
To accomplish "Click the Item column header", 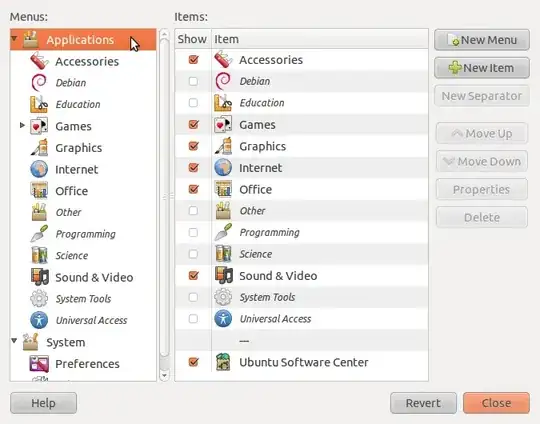I will pyautogui.click(x=320, y=39).
